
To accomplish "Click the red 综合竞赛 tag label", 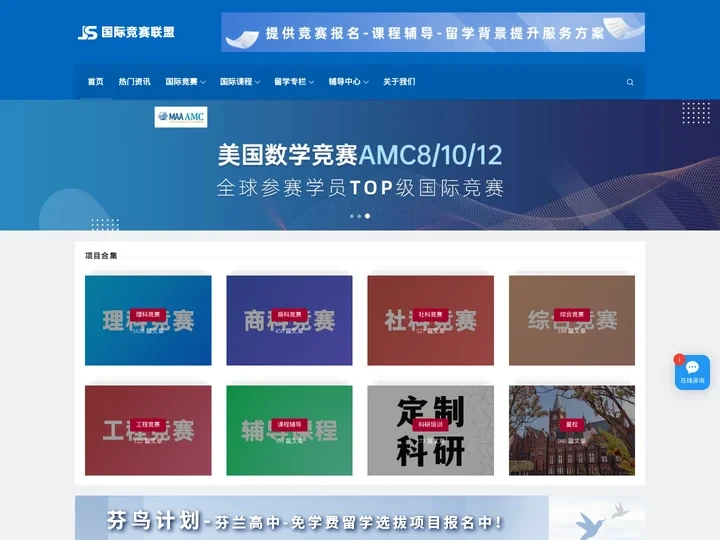I will pos(572,315).
